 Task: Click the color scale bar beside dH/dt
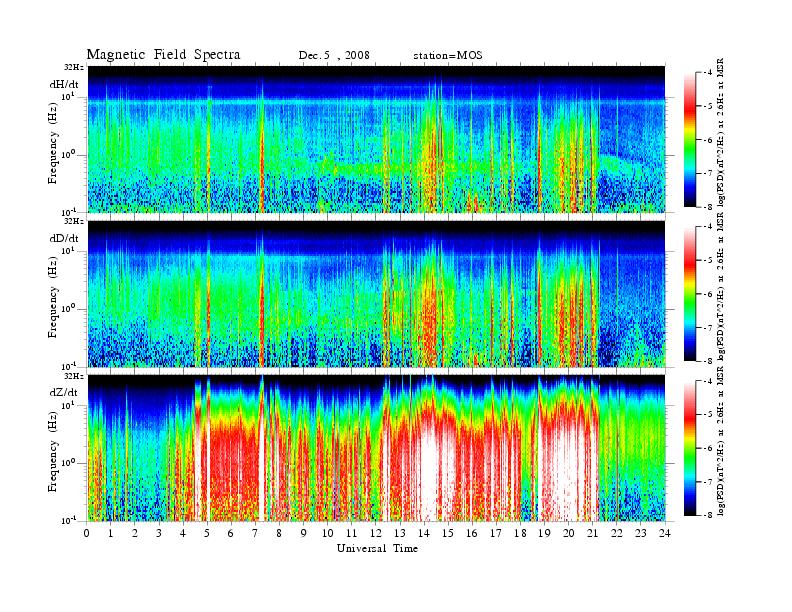pos(689,140)
